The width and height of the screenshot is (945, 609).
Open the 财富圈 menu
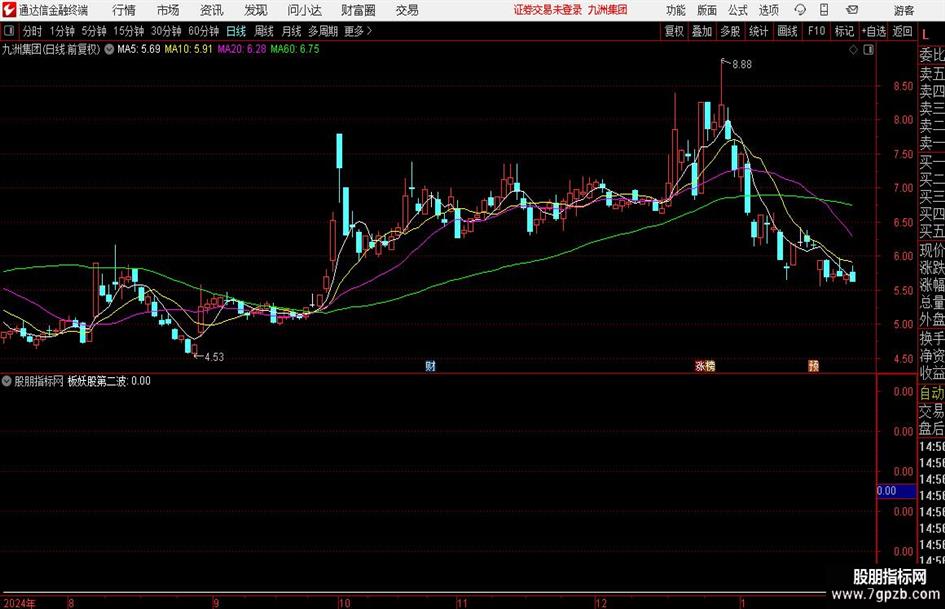click(x=358, y=10)
